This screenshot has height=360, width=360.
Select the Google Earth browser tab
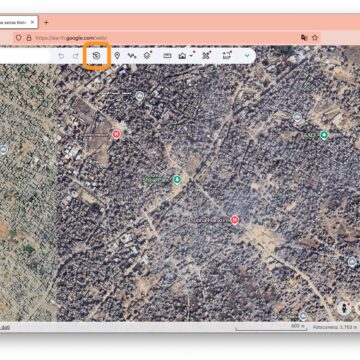pyautogui.click(x=18, y=22)
